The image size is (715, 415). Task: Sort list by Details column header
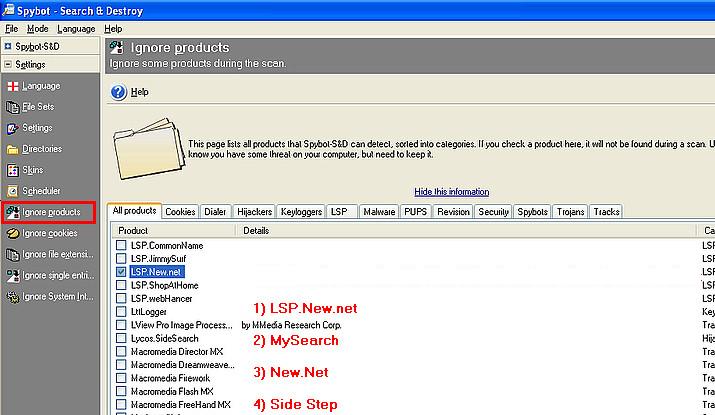[466, 231]
